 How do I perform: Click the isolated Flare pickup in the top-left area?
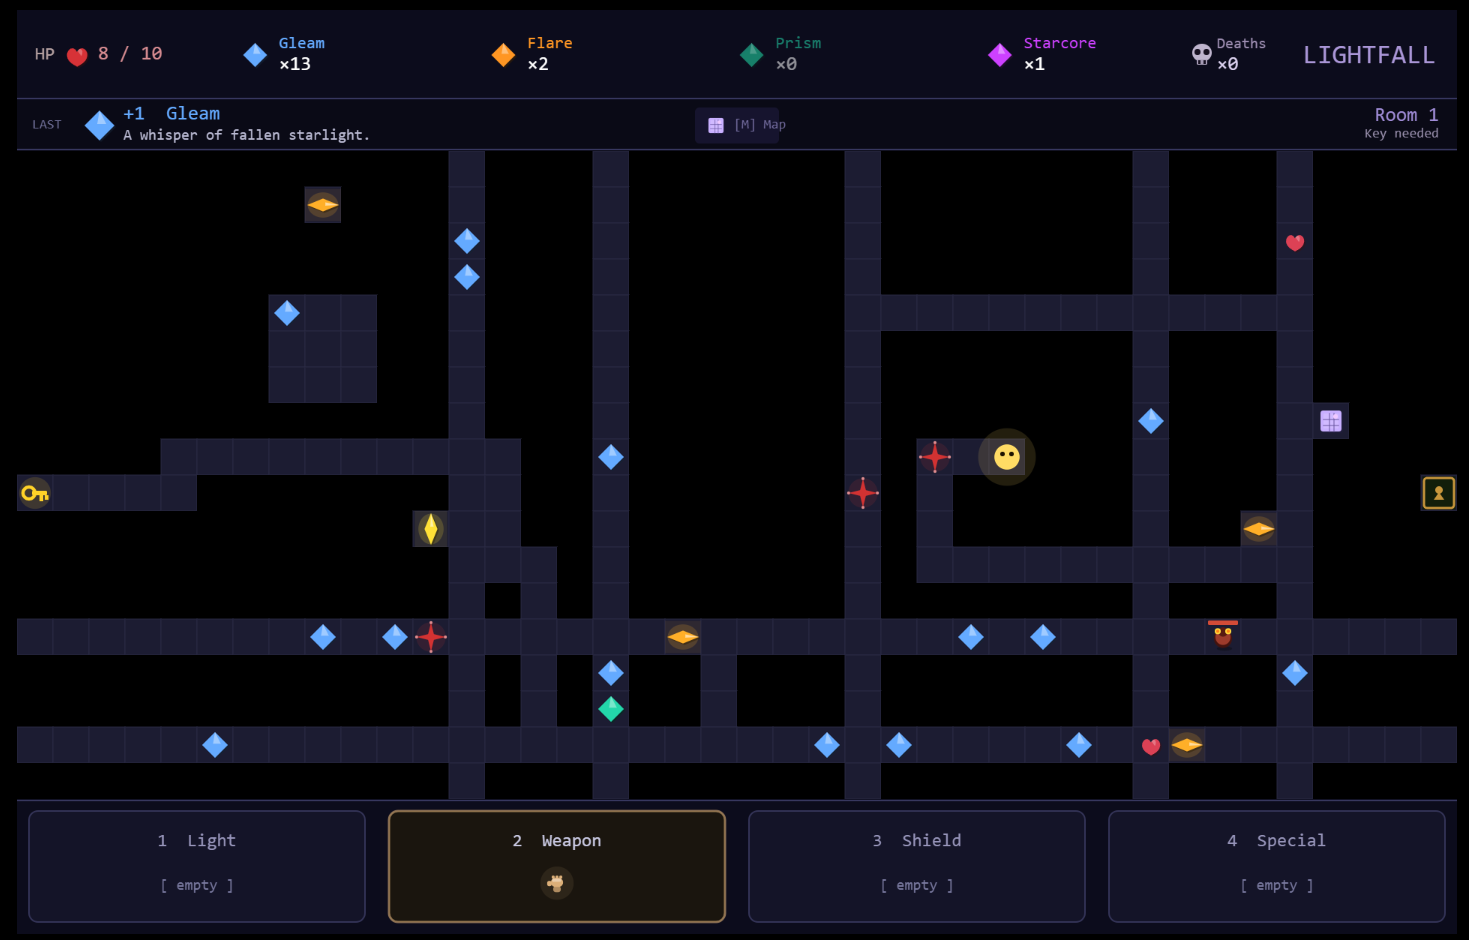[323, 205]
